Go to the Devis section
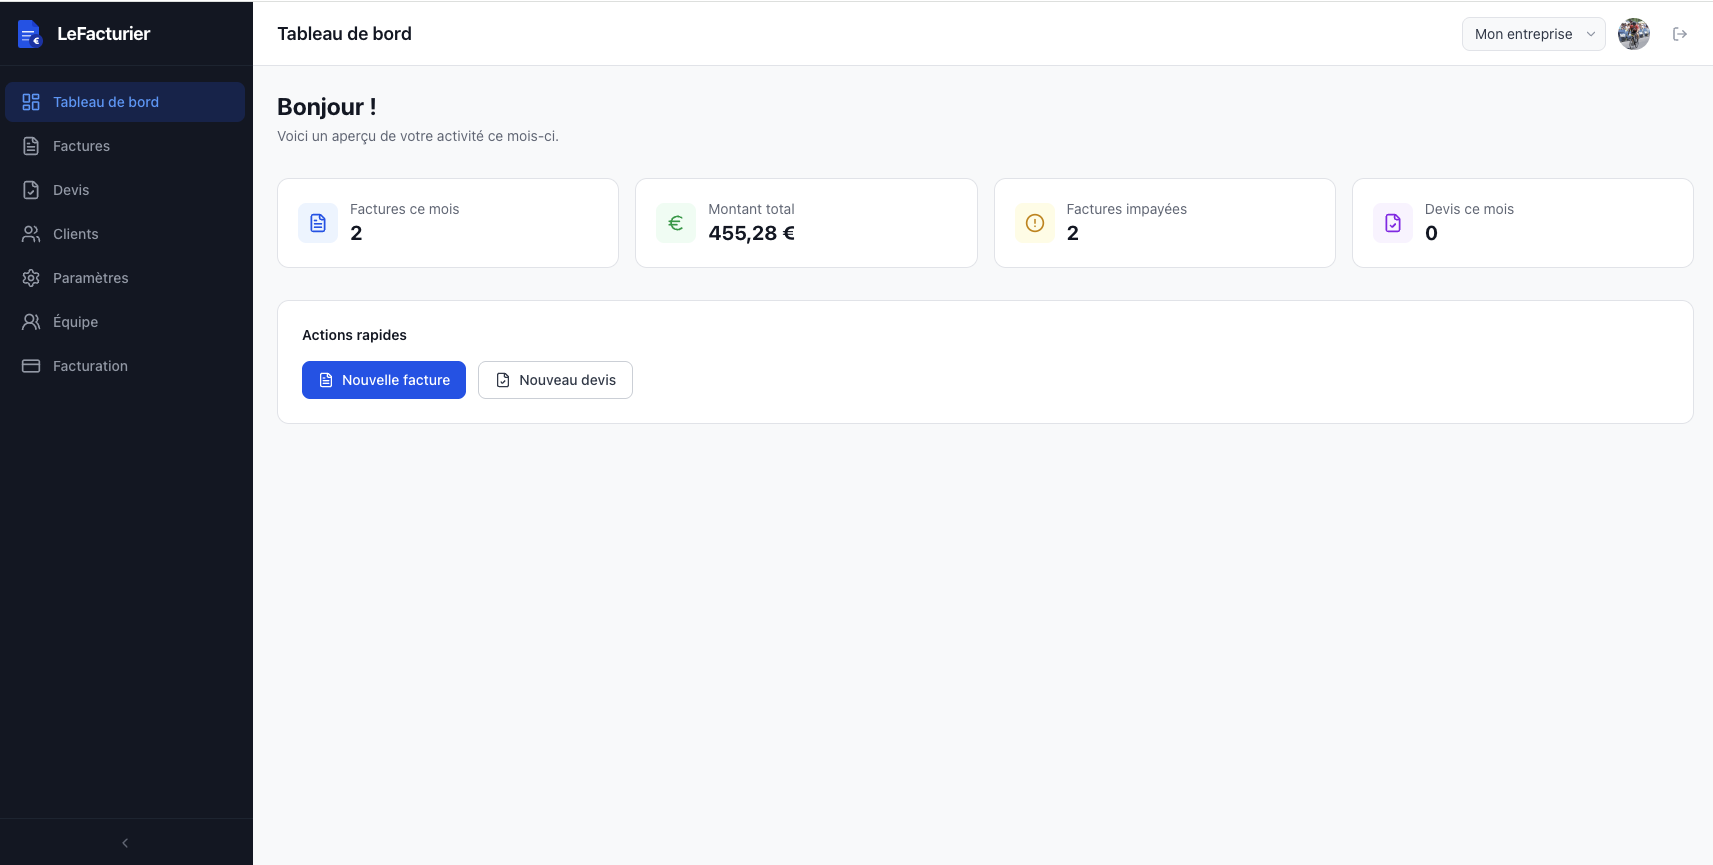This screenshot has height=865, width=1713. point(71,190)
